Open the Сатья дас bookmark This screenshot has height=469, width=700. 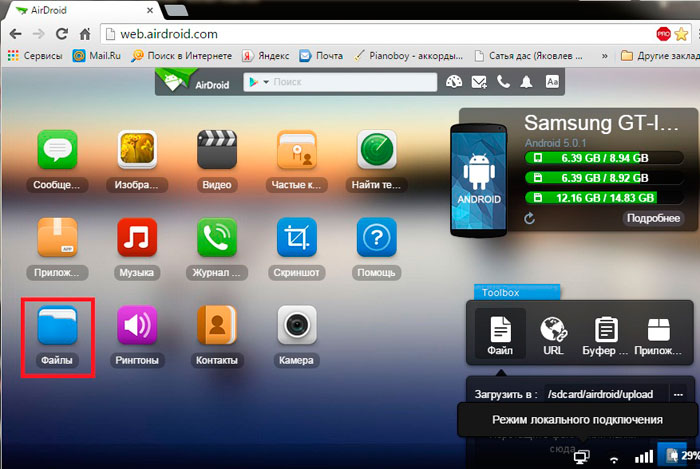[529, 56]
